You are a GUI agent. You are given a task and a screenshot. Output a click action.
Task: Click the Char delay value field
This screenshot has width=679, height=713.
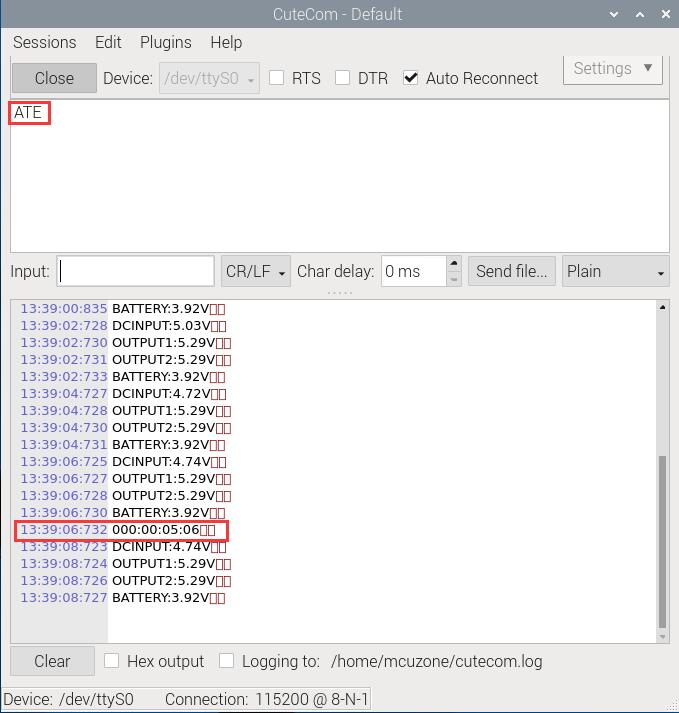(x=413, y=271)
